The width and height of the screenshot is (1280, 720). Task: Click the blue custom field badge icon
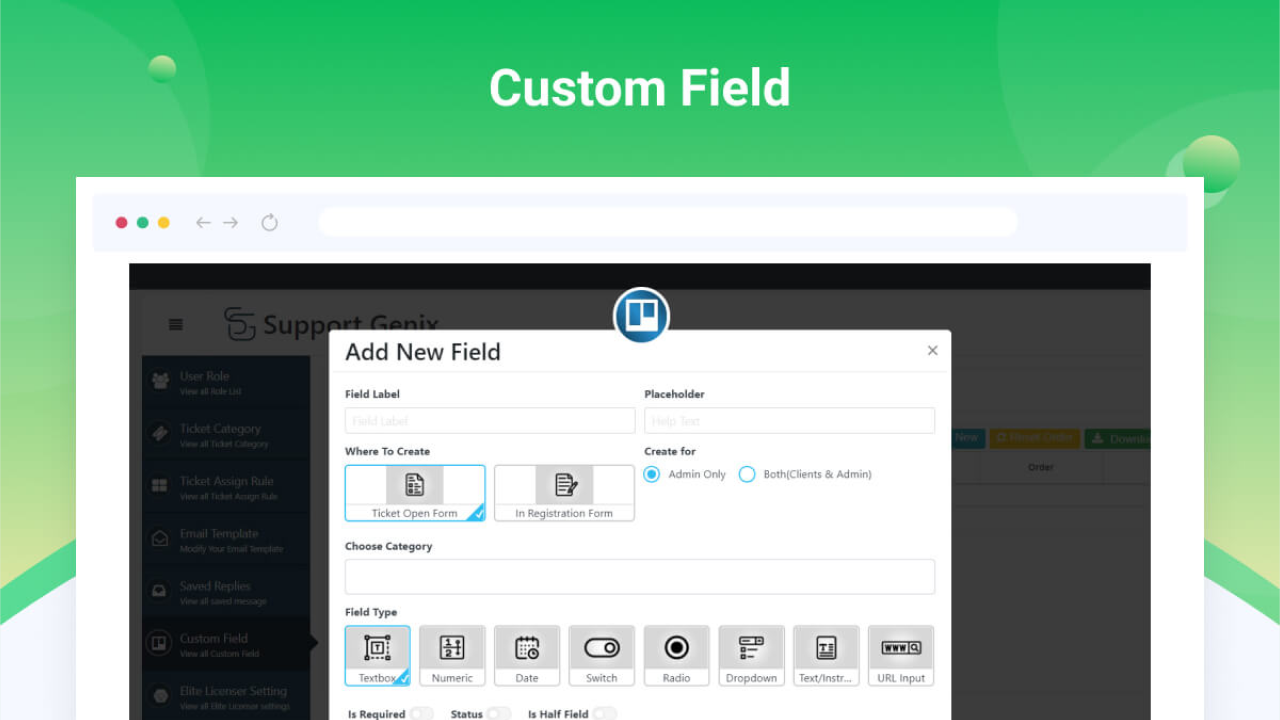point(641,316)
